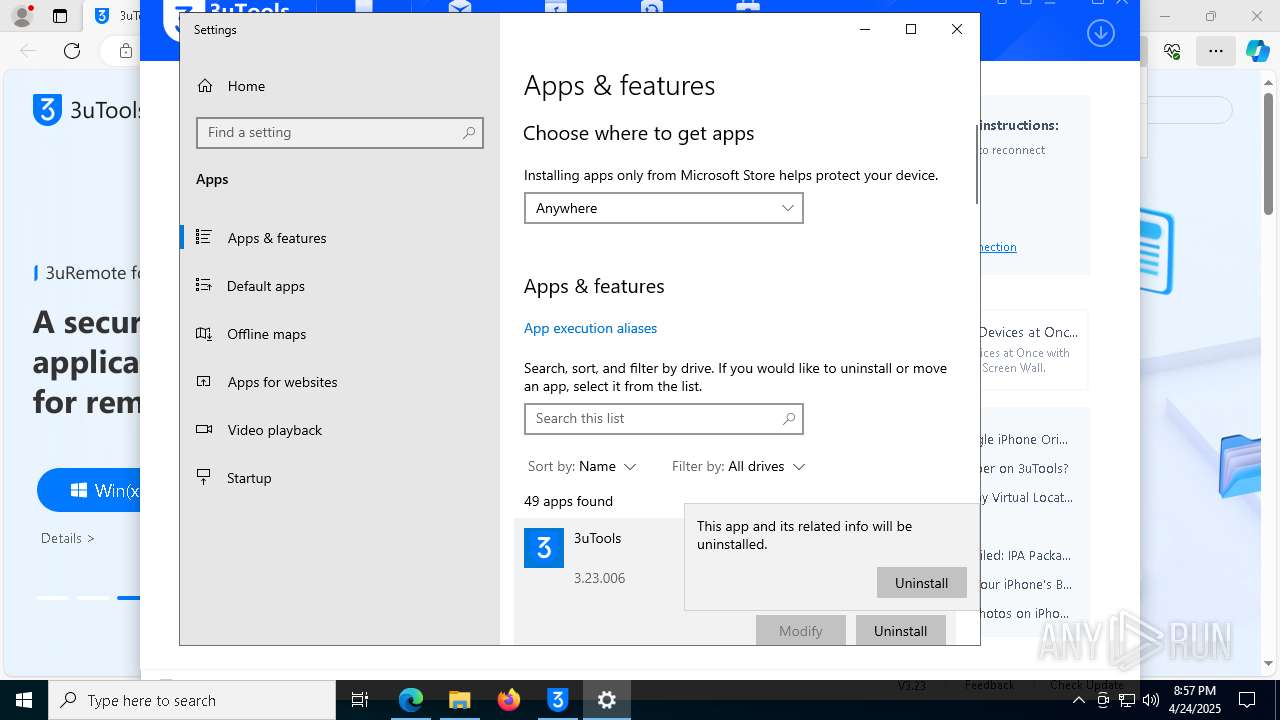Open the App execution aliases link

point(590,328)
